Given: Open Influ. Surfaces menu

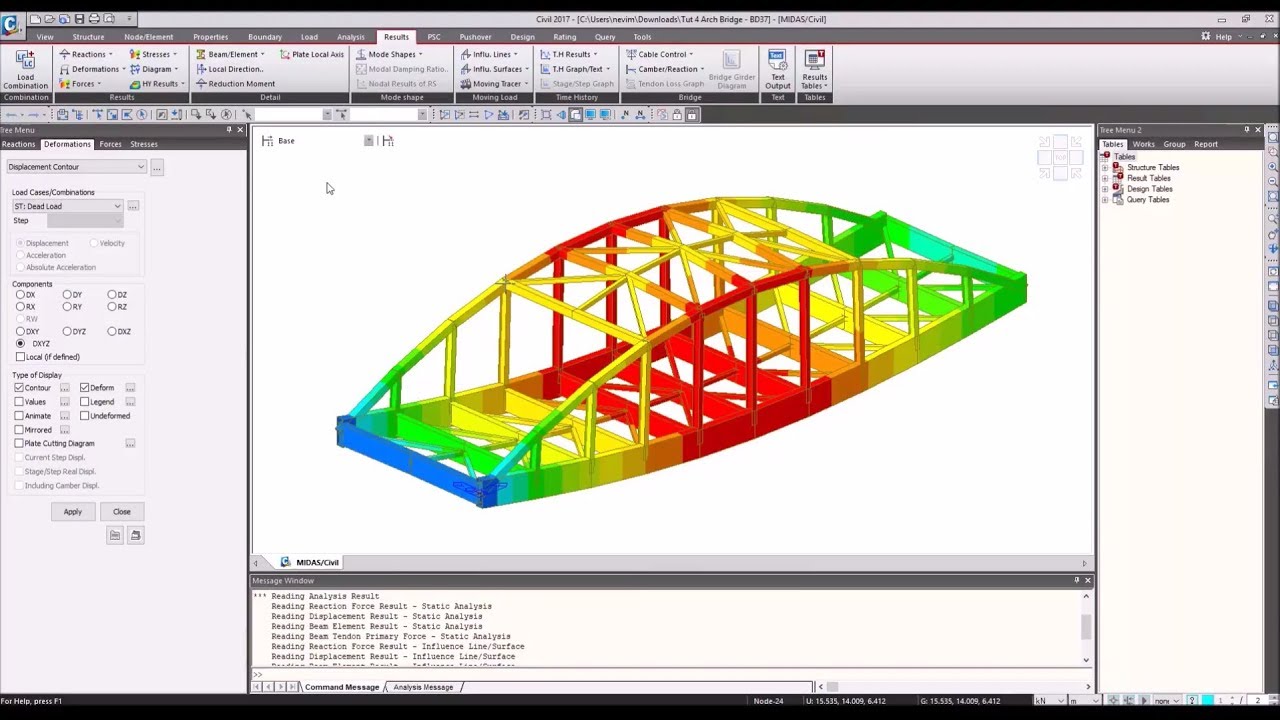Looking at the screenshot, I should click(495, 69).
